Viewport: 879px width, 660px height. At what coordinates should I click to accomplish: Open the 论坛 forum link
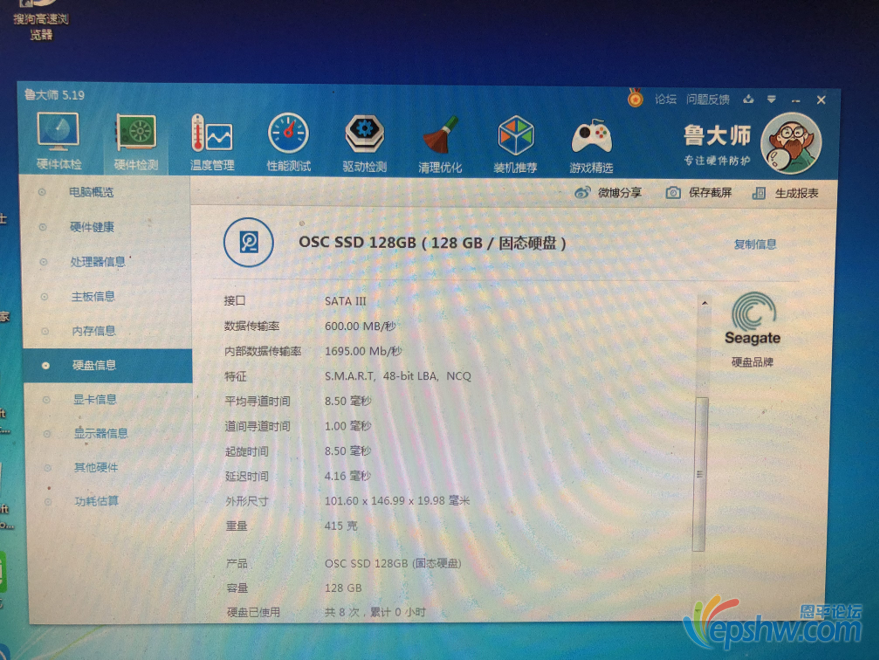tap(665, 99)
